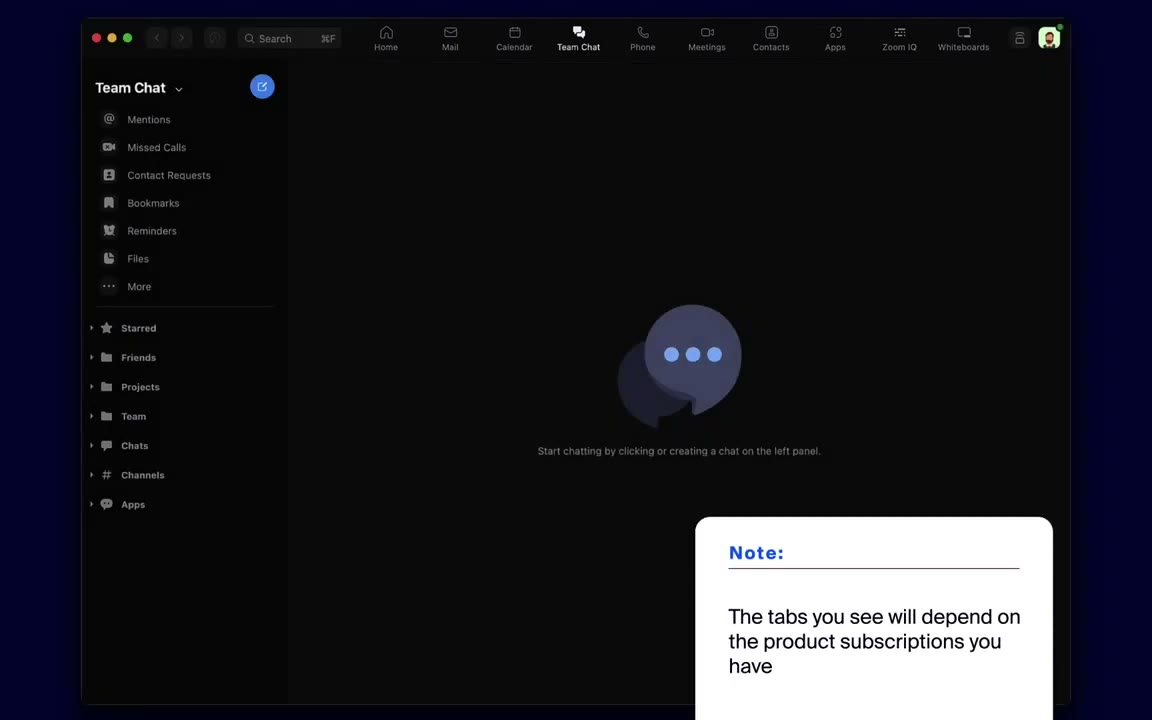Minimize the window with the yellow button
Screen dimensions: 1152x720
(112, 38)
